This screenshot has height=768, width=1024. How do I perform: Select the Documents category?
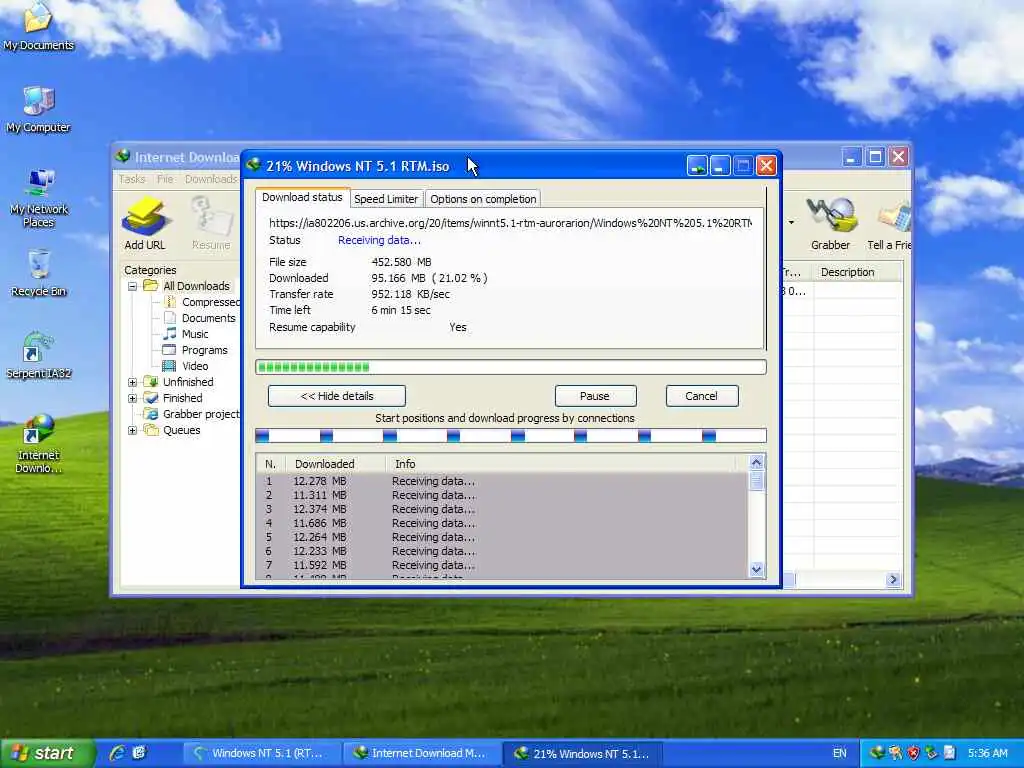(x=199, y=318)
